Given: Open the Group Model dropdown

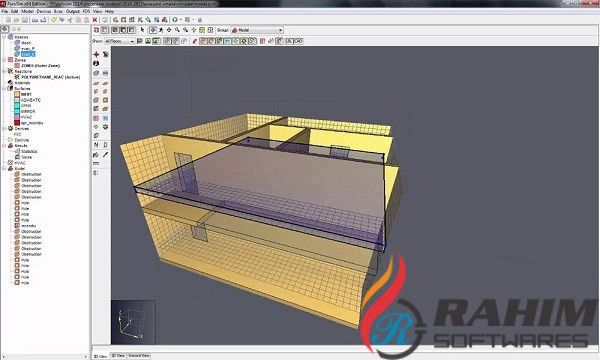Looking at the screenshot, I should click(257, 30).
